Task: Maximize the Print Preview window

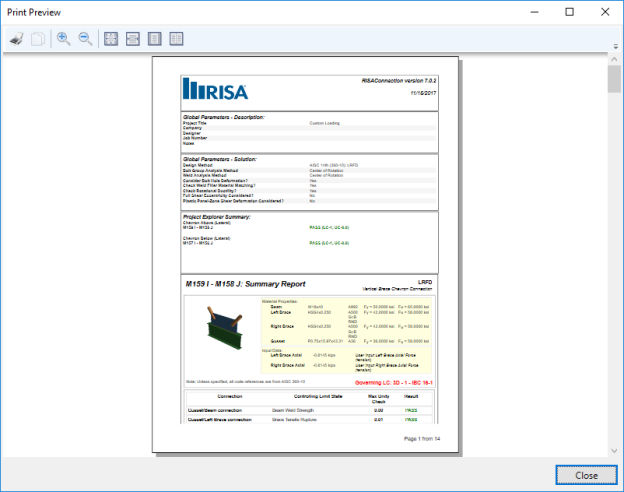Action: (569, 12)
